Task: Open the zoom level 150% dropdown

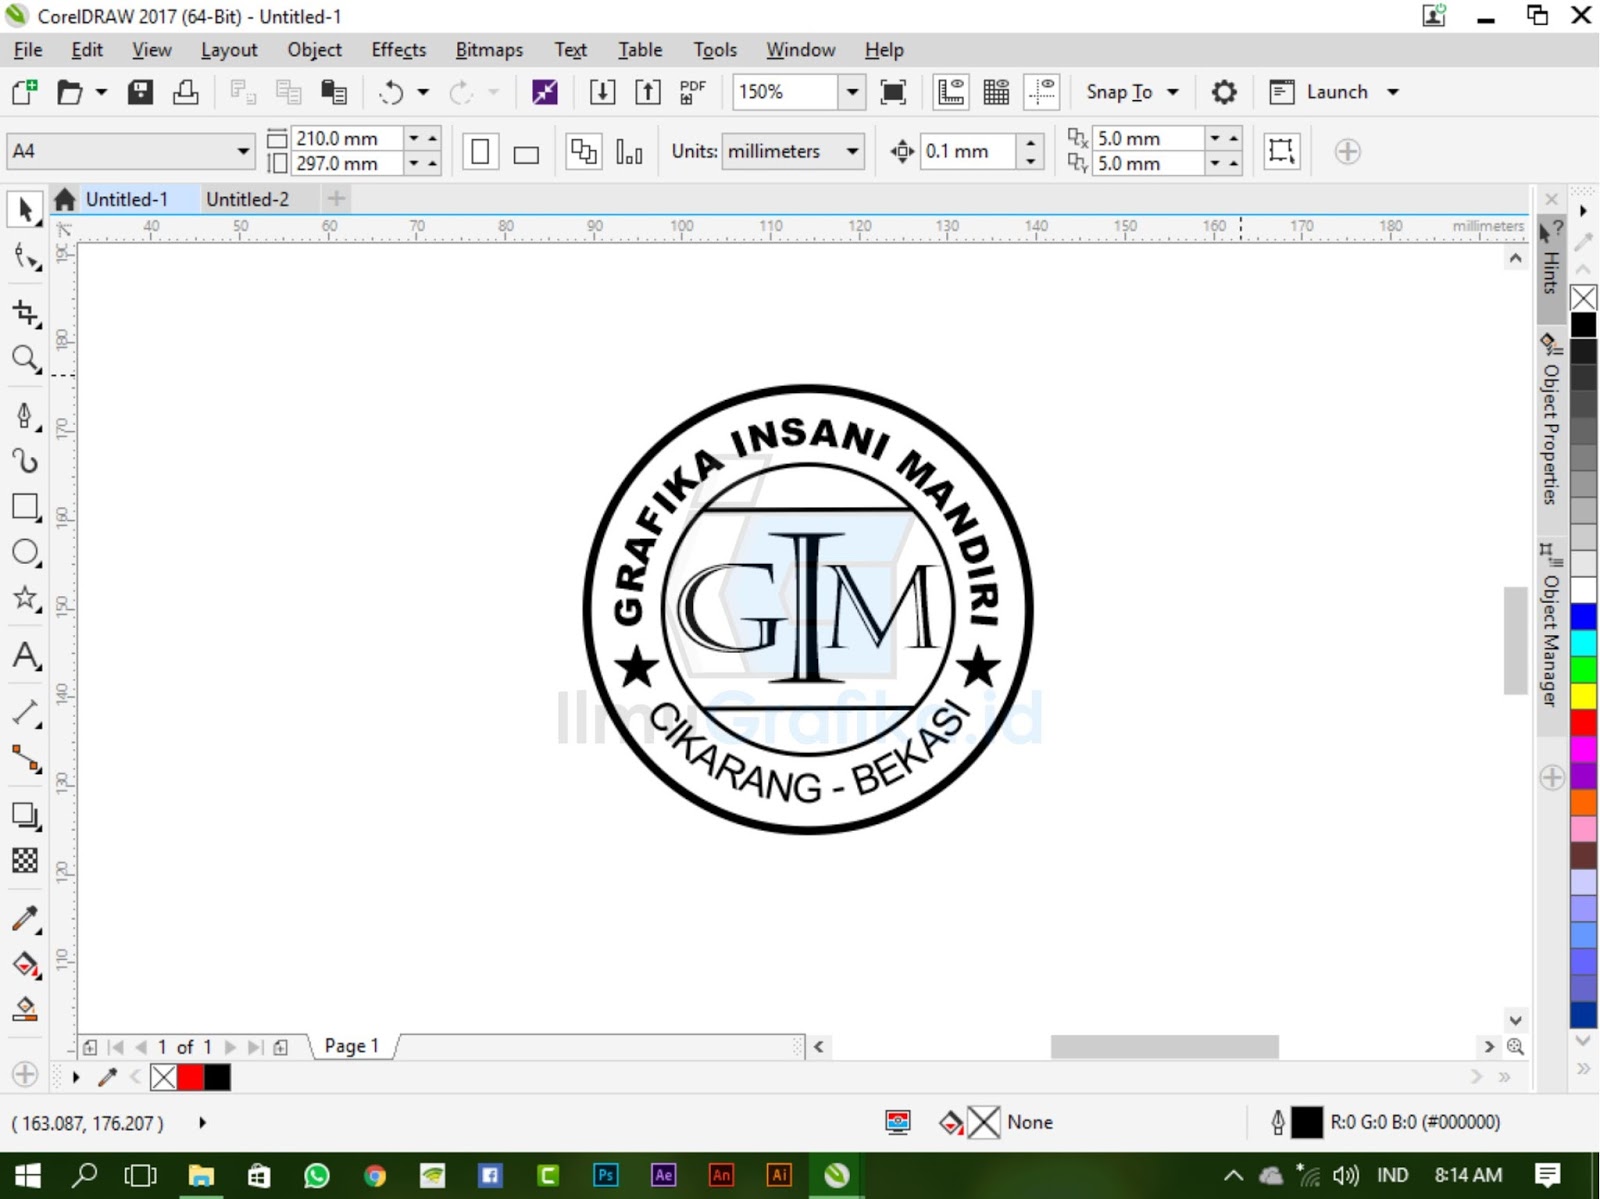Action: point(851,92)
